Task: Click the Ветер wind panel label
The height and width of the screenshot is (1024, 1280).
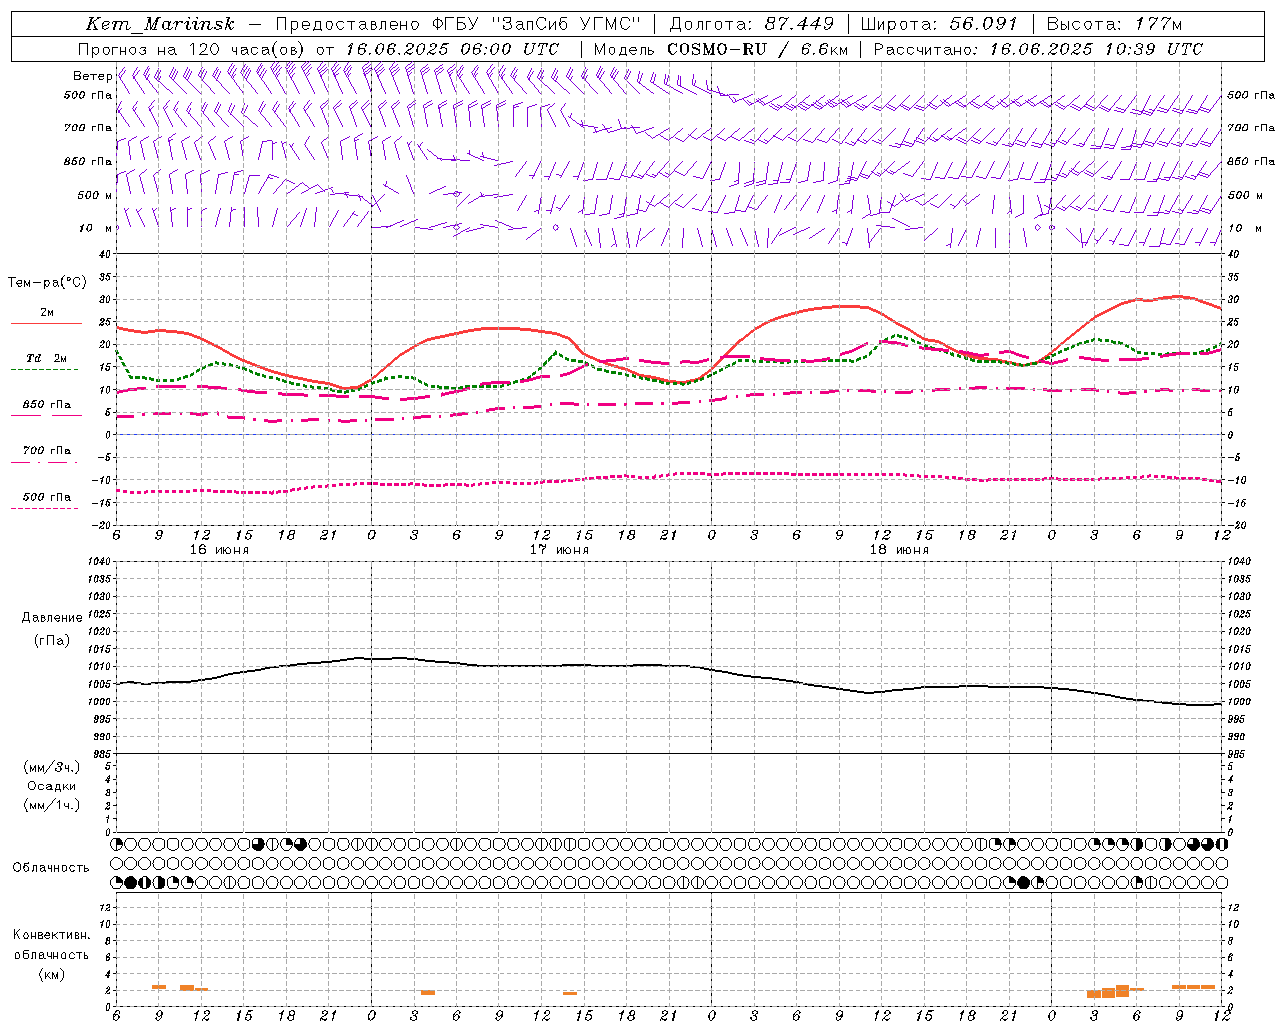Action: (x=92, y=76)
